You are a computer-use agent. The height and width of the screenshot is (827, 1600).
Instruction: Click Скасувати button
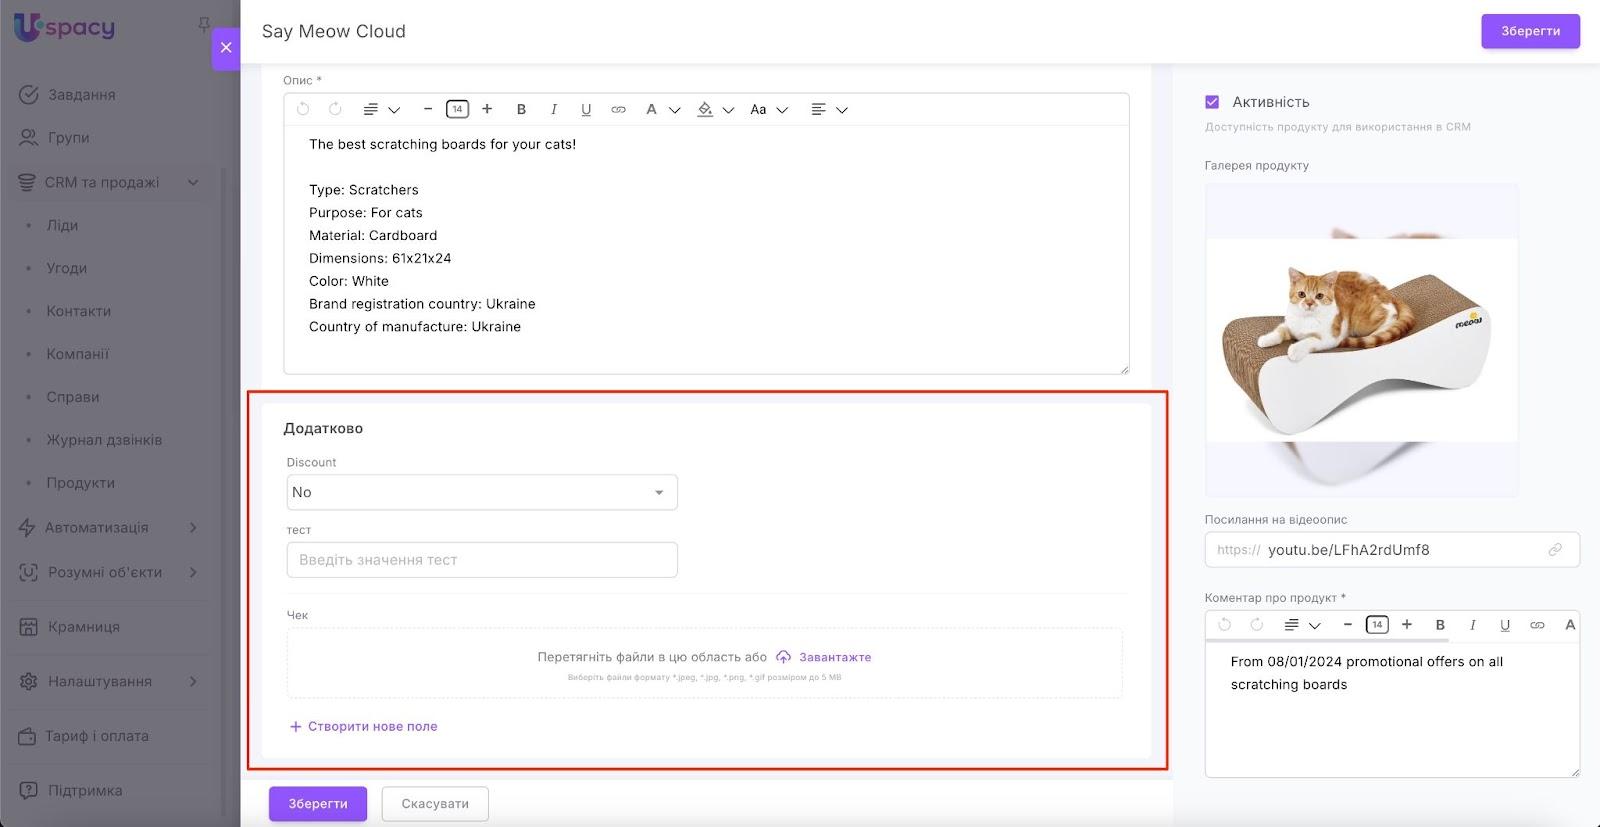pos(435,804)
